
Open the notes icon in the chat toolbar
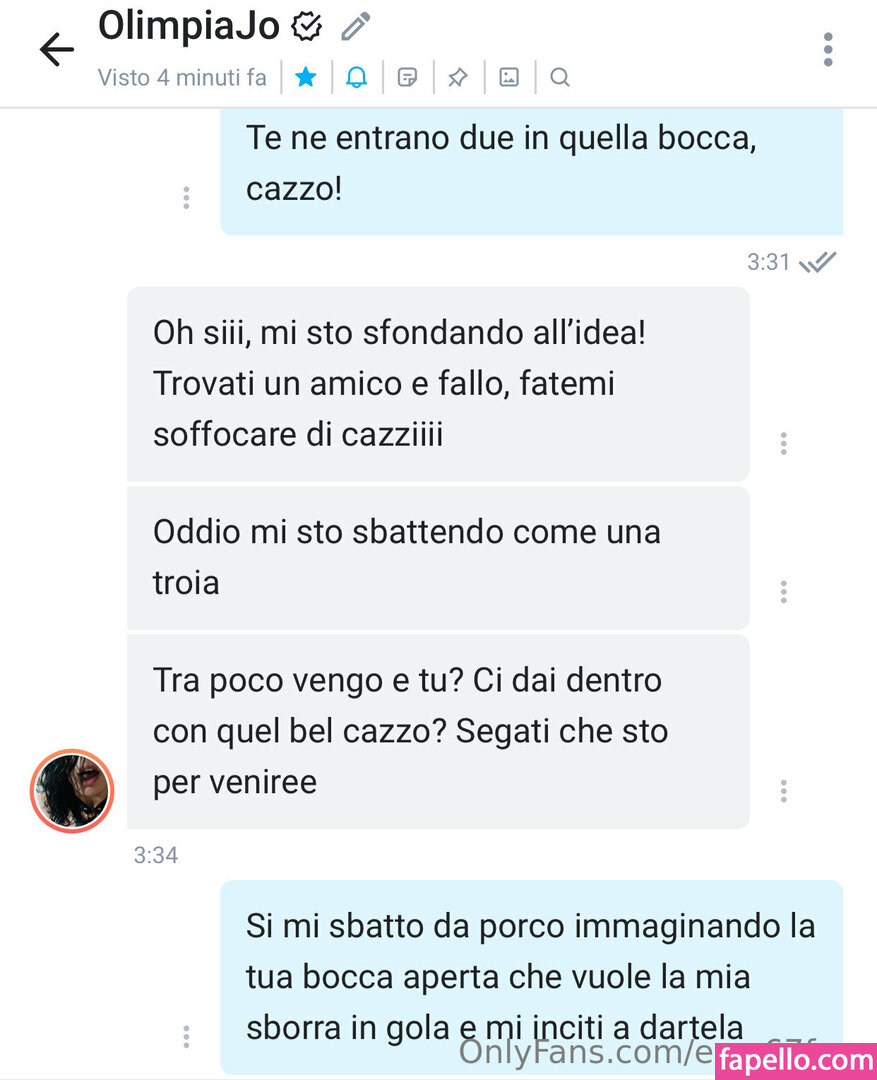(407, 77)
